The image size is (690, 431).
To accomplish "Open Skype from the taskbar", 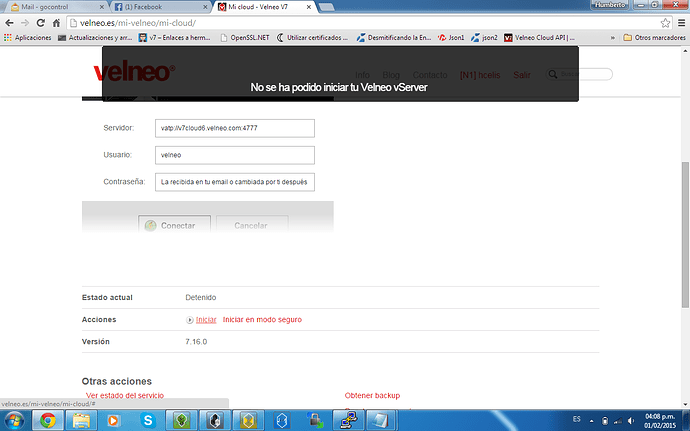I will click(148, 420).
